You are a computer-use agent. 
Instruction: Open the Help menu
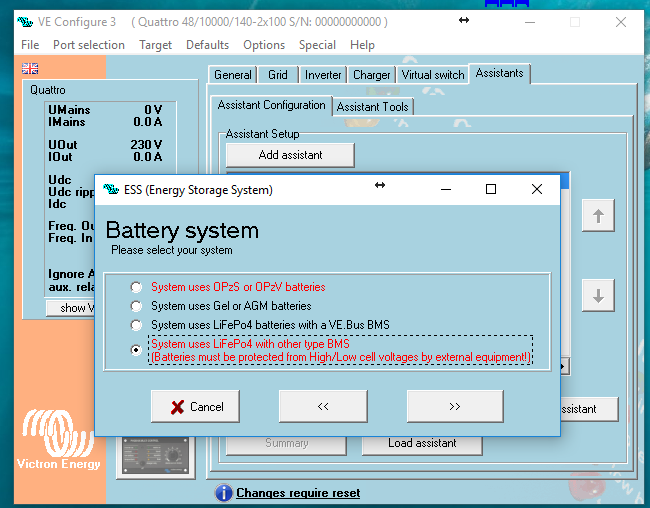362,45
